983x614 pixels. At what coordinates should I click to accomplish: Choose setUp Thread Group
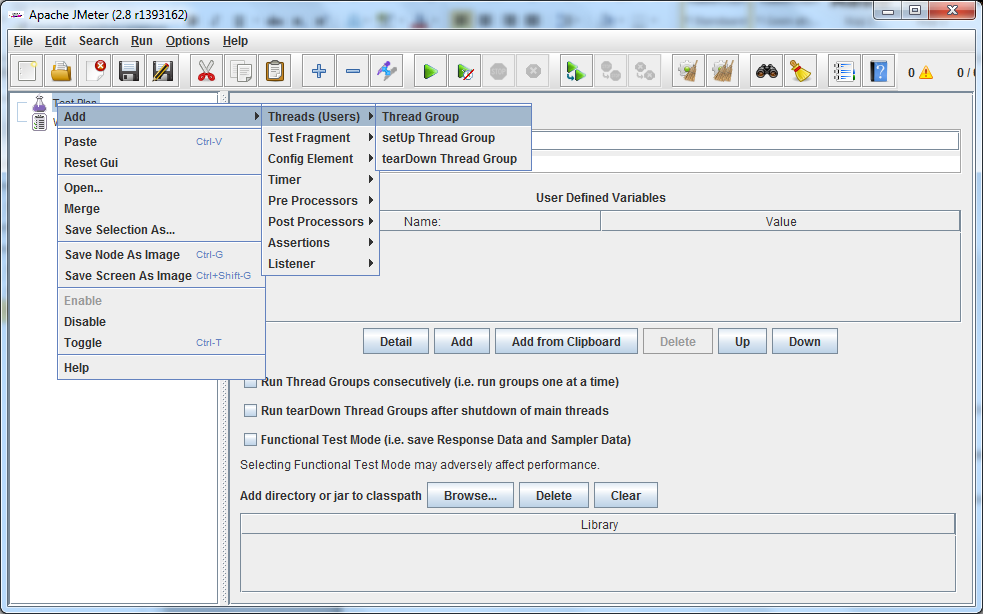[453, 138]
